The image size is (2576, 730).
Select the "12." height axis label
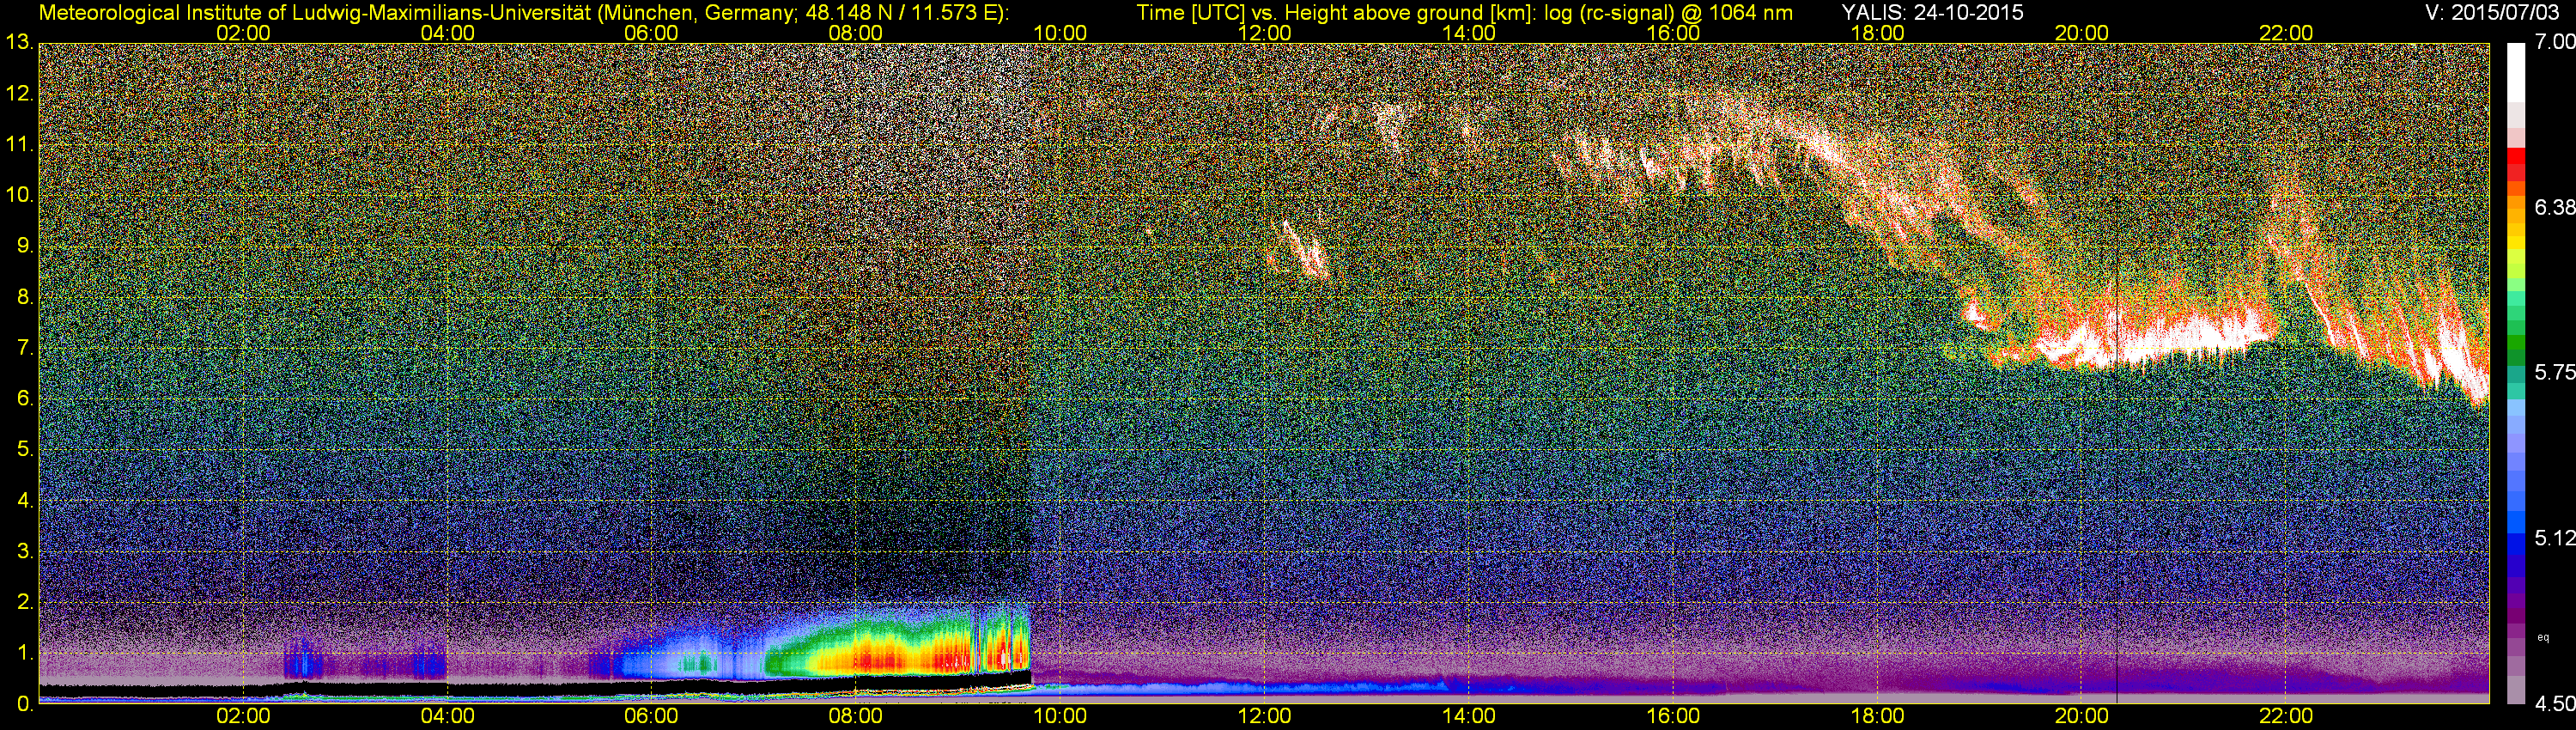tap(20, 94)
